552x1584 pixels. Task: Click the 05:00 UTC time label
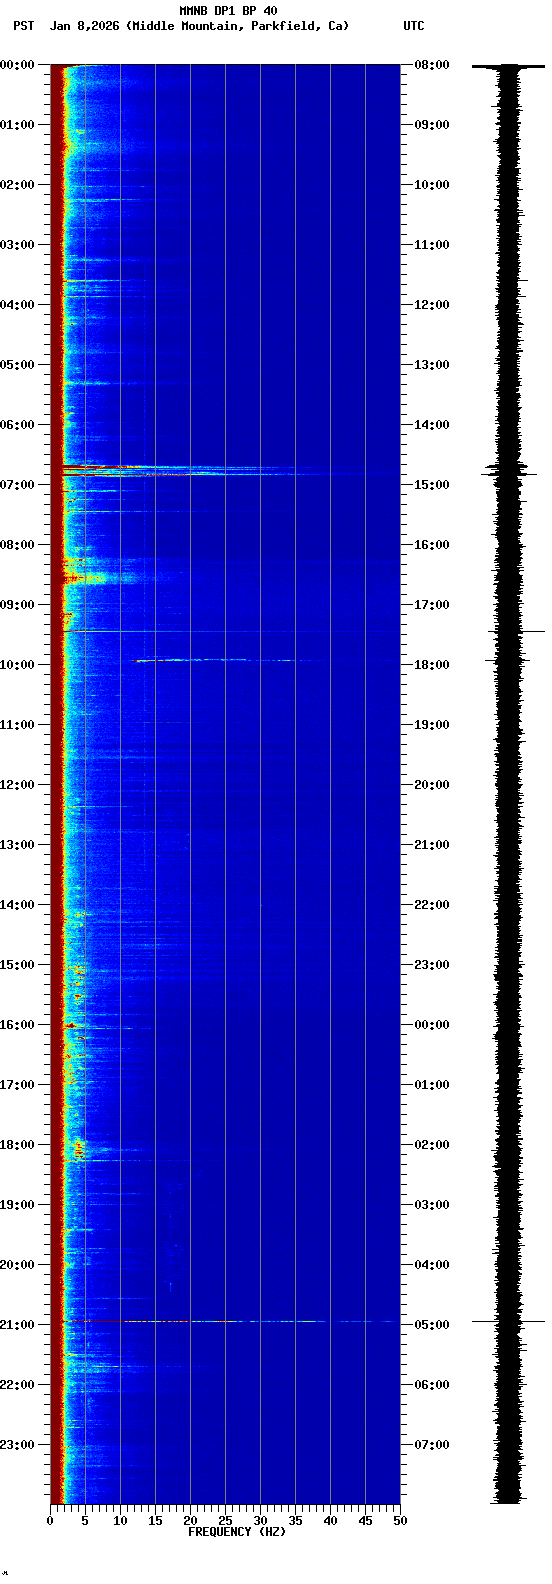[x=432, y=1325]
